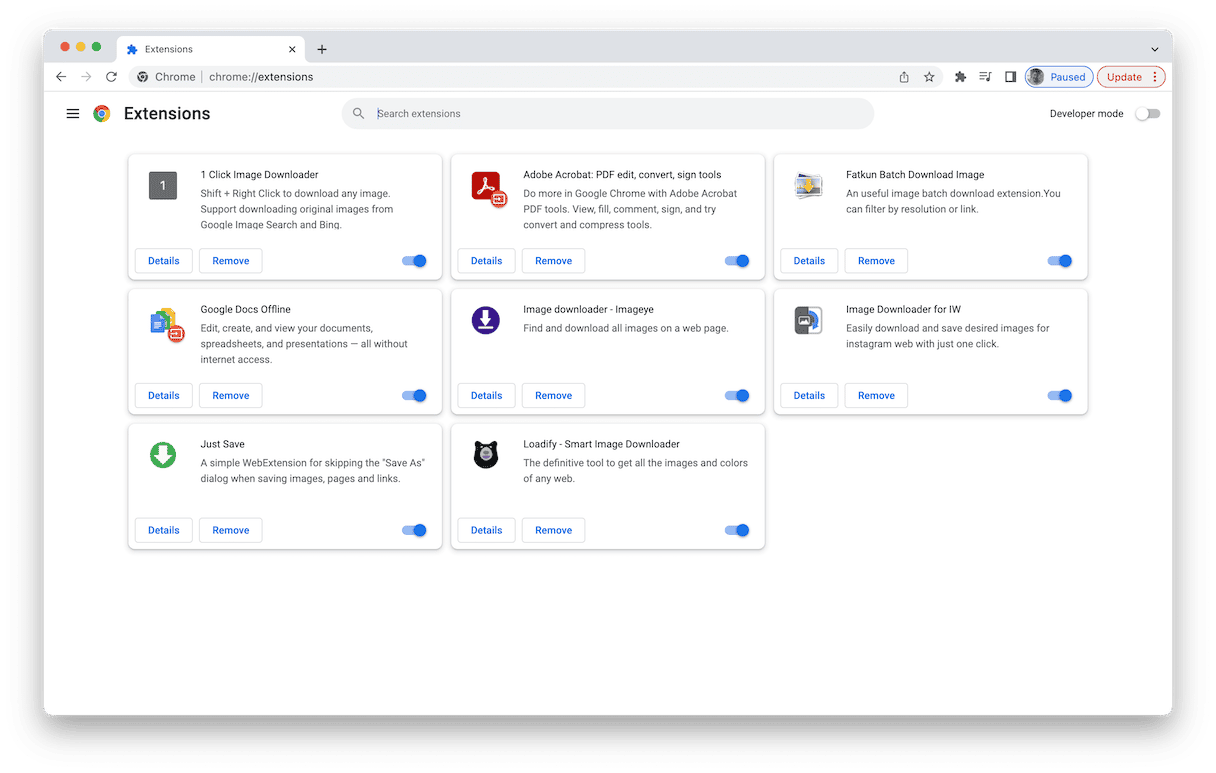View Details of Image Downloader for IW
Viewport: 1216px width, 773px height.
(810, 396)
